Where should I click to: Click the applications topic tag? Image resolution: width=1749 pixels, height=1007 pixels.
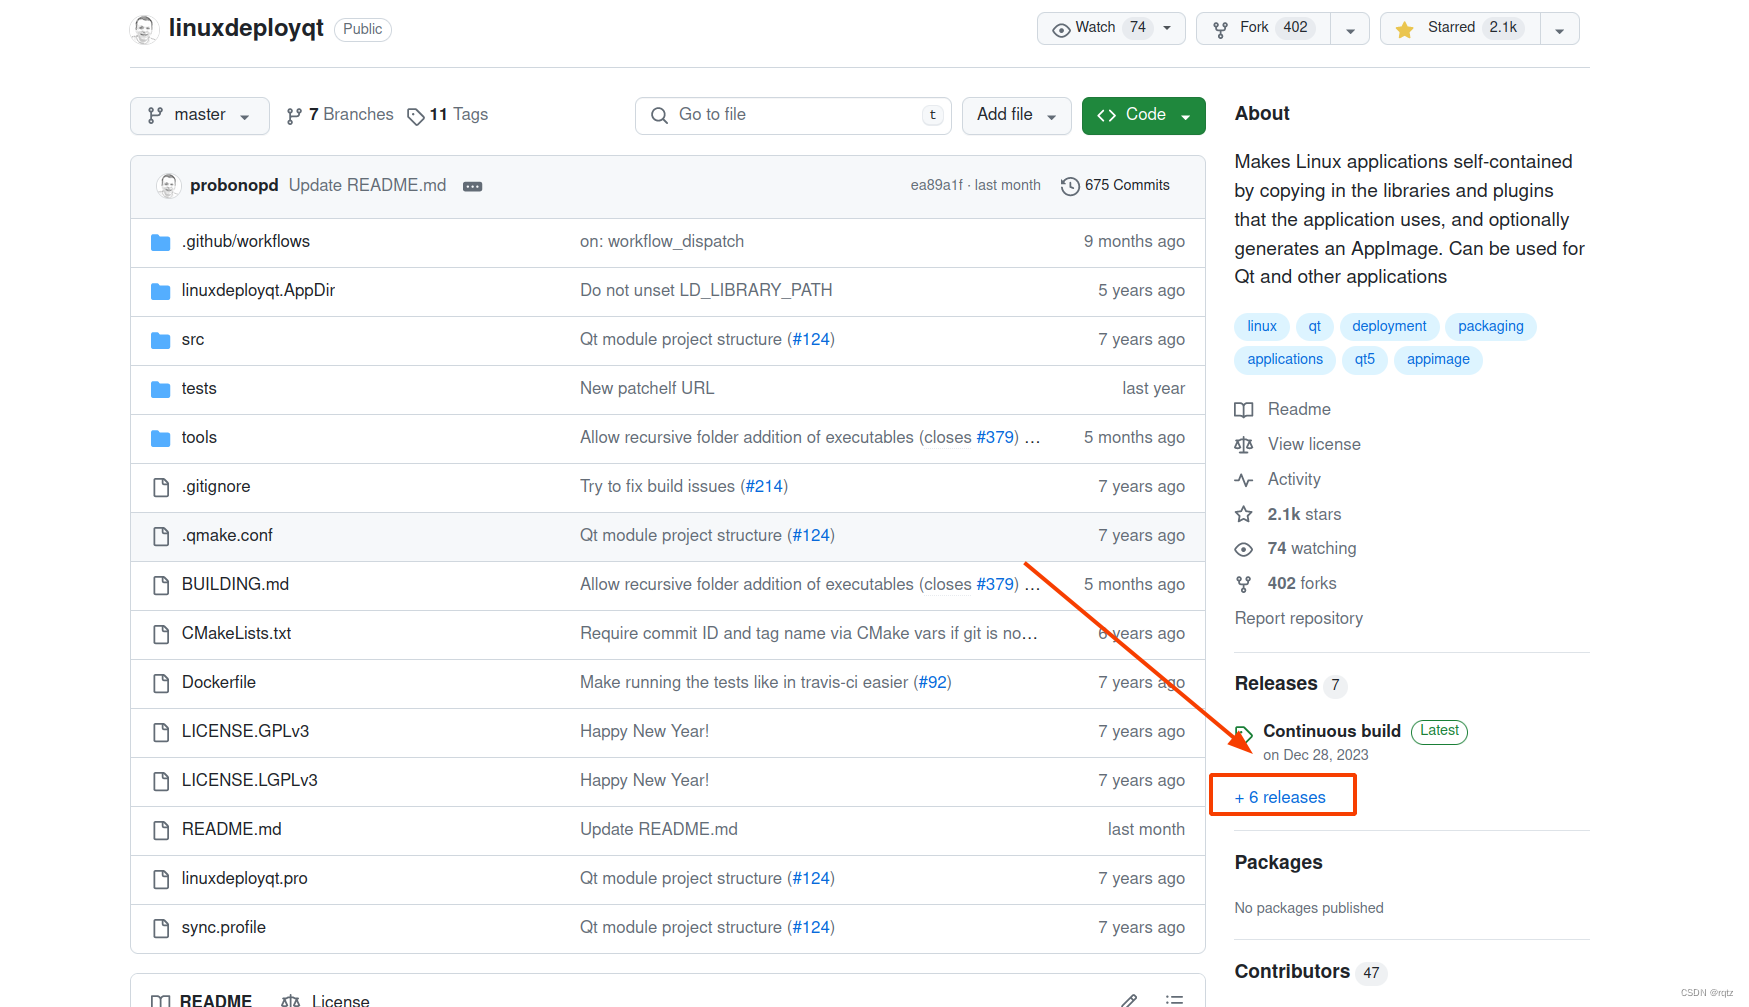1285,359
